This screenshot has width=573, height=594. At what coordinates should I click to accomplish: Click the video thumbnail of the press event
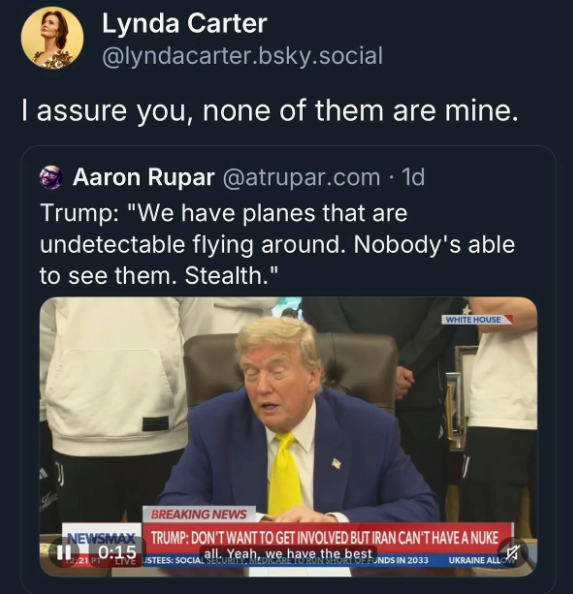click(288, 436)
